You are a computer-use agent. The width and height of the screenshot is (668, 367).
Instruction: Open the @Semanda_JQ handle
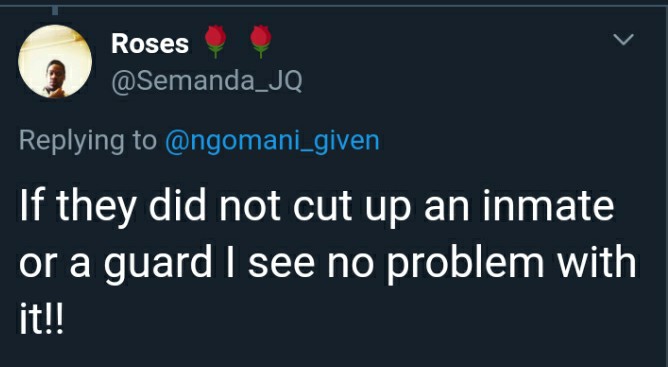(207, 81)
